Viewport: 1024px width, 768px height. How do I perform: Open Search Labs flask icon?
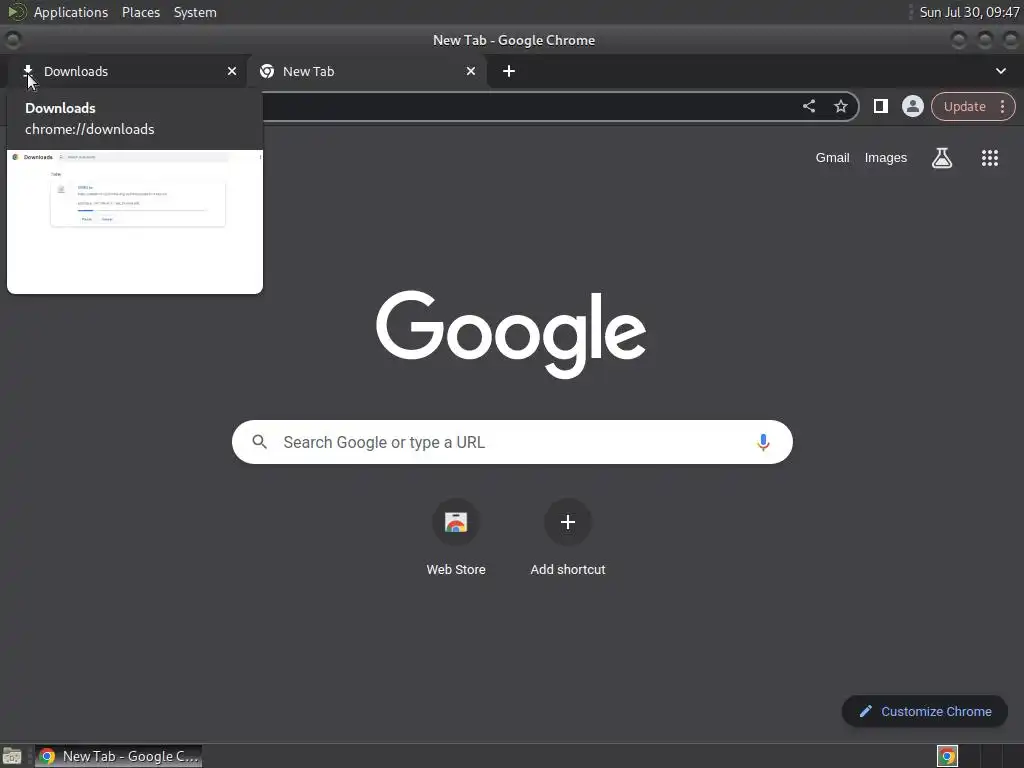click(942, 157)
